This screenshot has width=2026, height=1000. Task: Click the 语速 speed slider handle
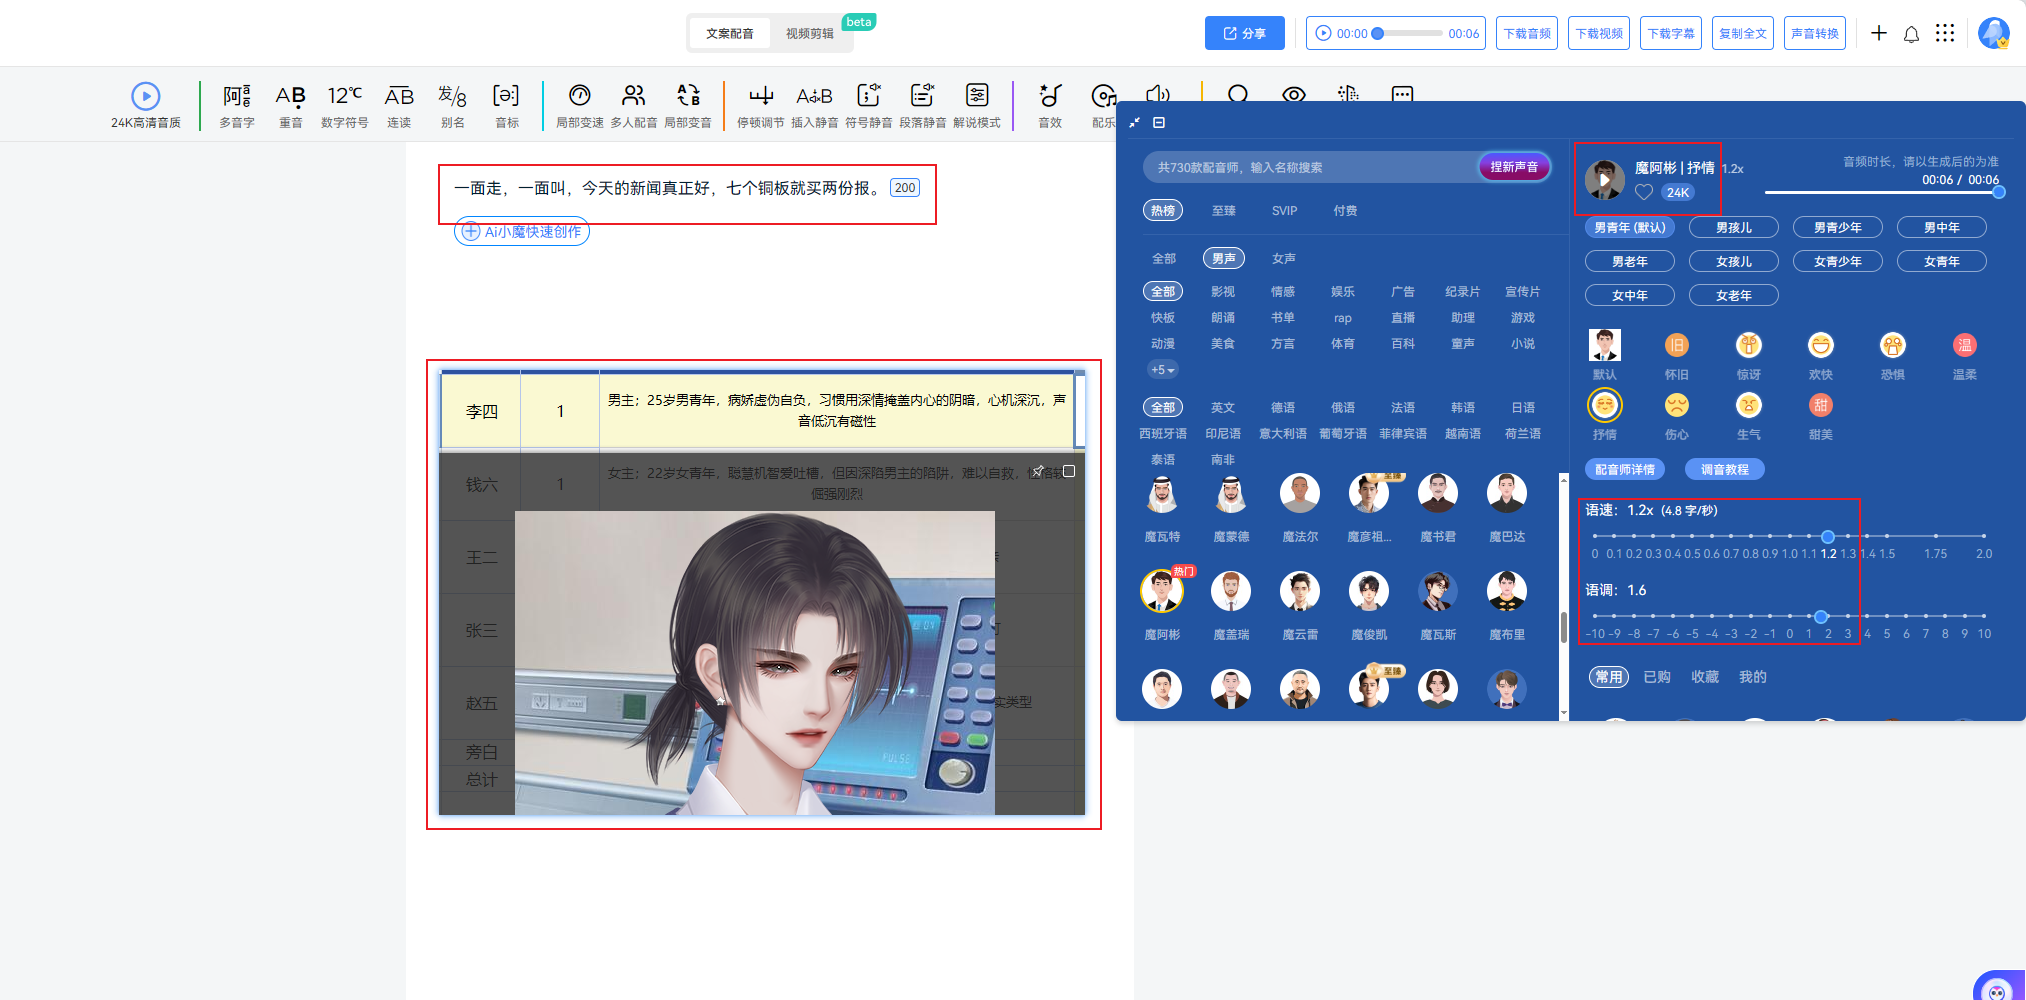(1827, 537)
